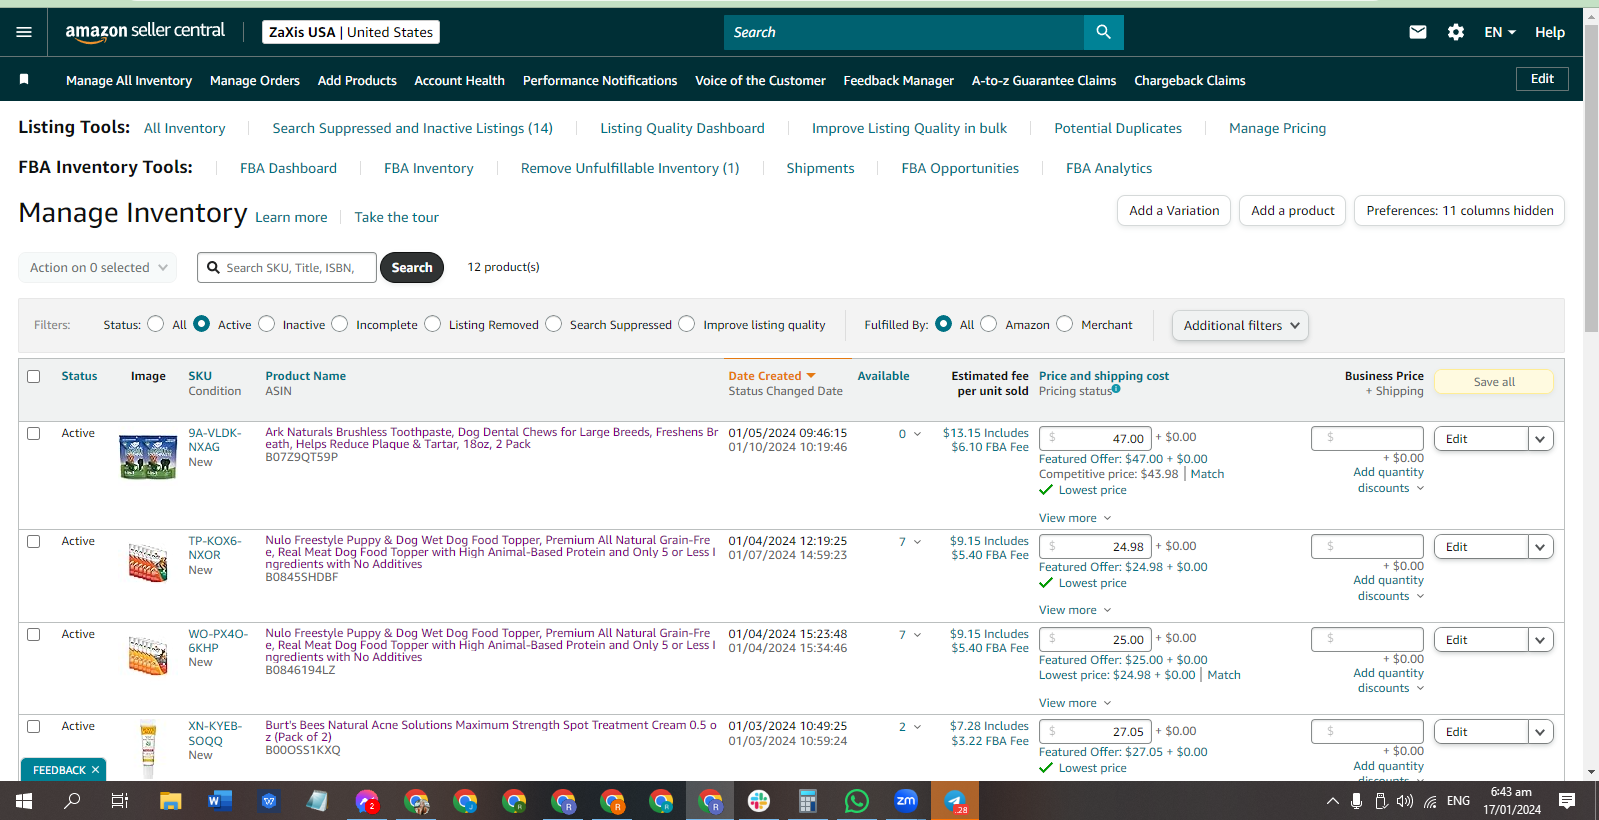This screenshot has height=820, width=1599.
Task: Open Manage Orders menu
Action: coord(255,80)
